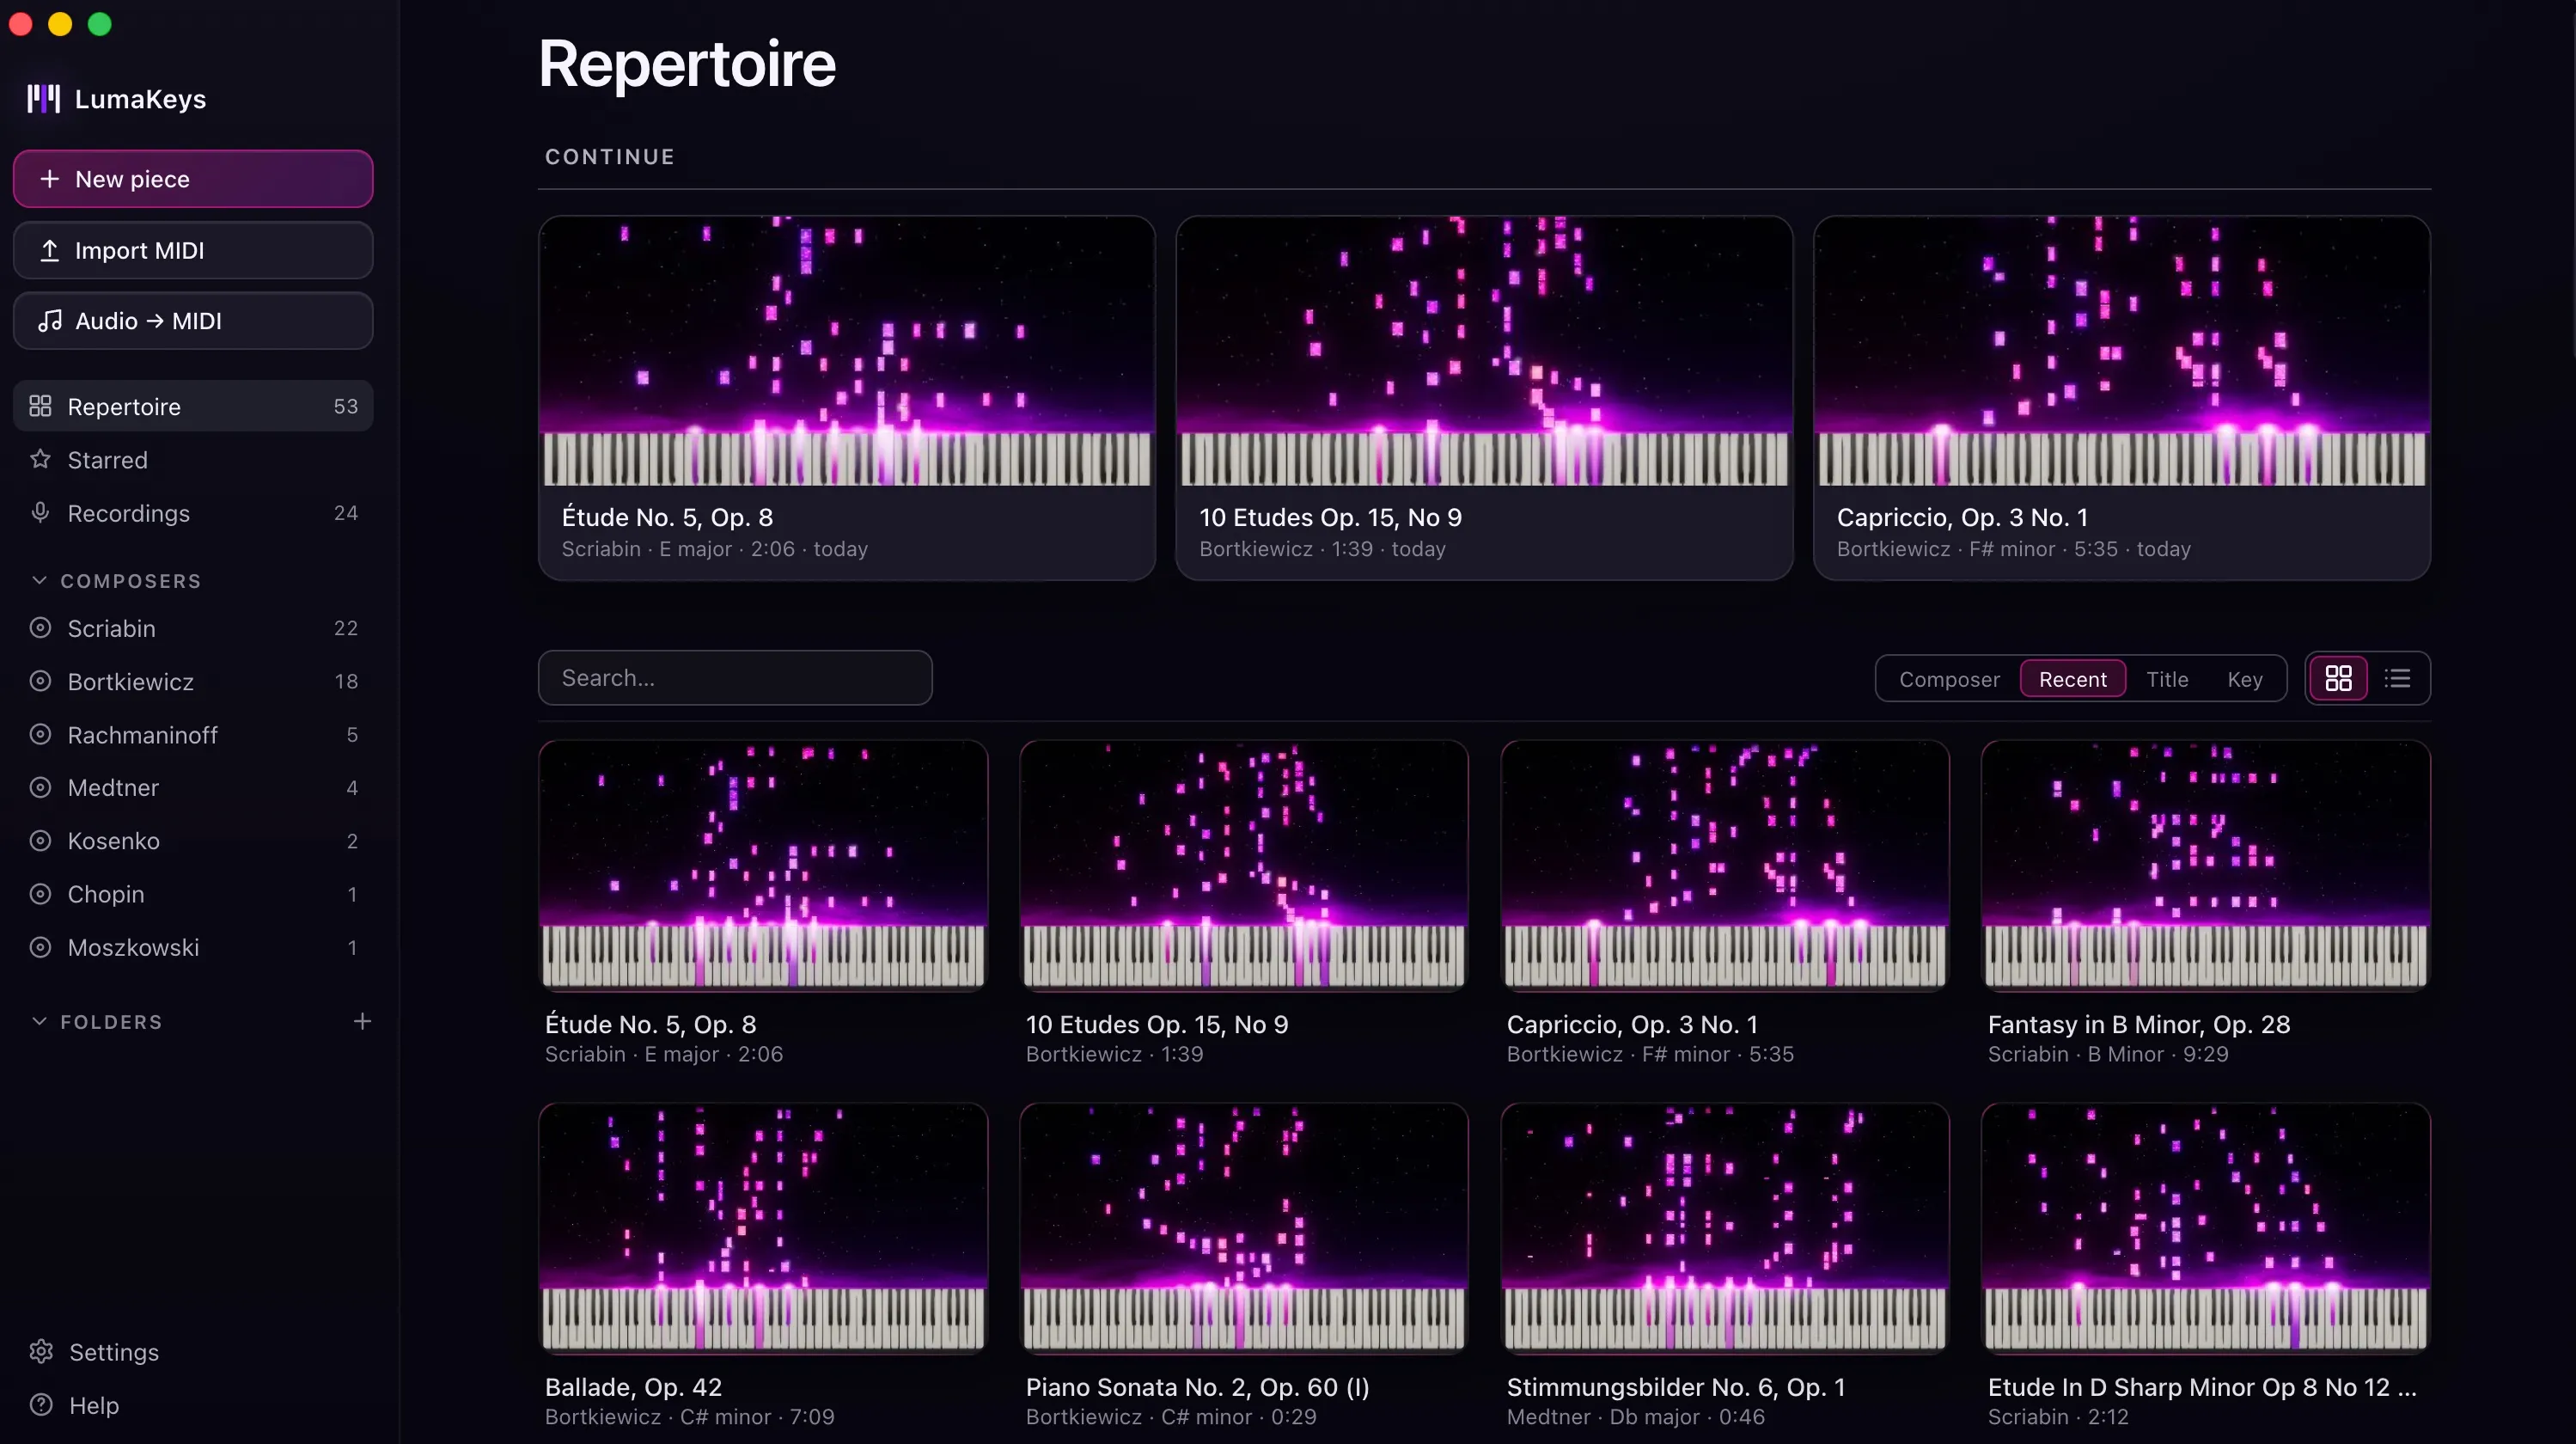Focus the Search field
Screen dimensions: 2576x1444
[x=735, y=678]
